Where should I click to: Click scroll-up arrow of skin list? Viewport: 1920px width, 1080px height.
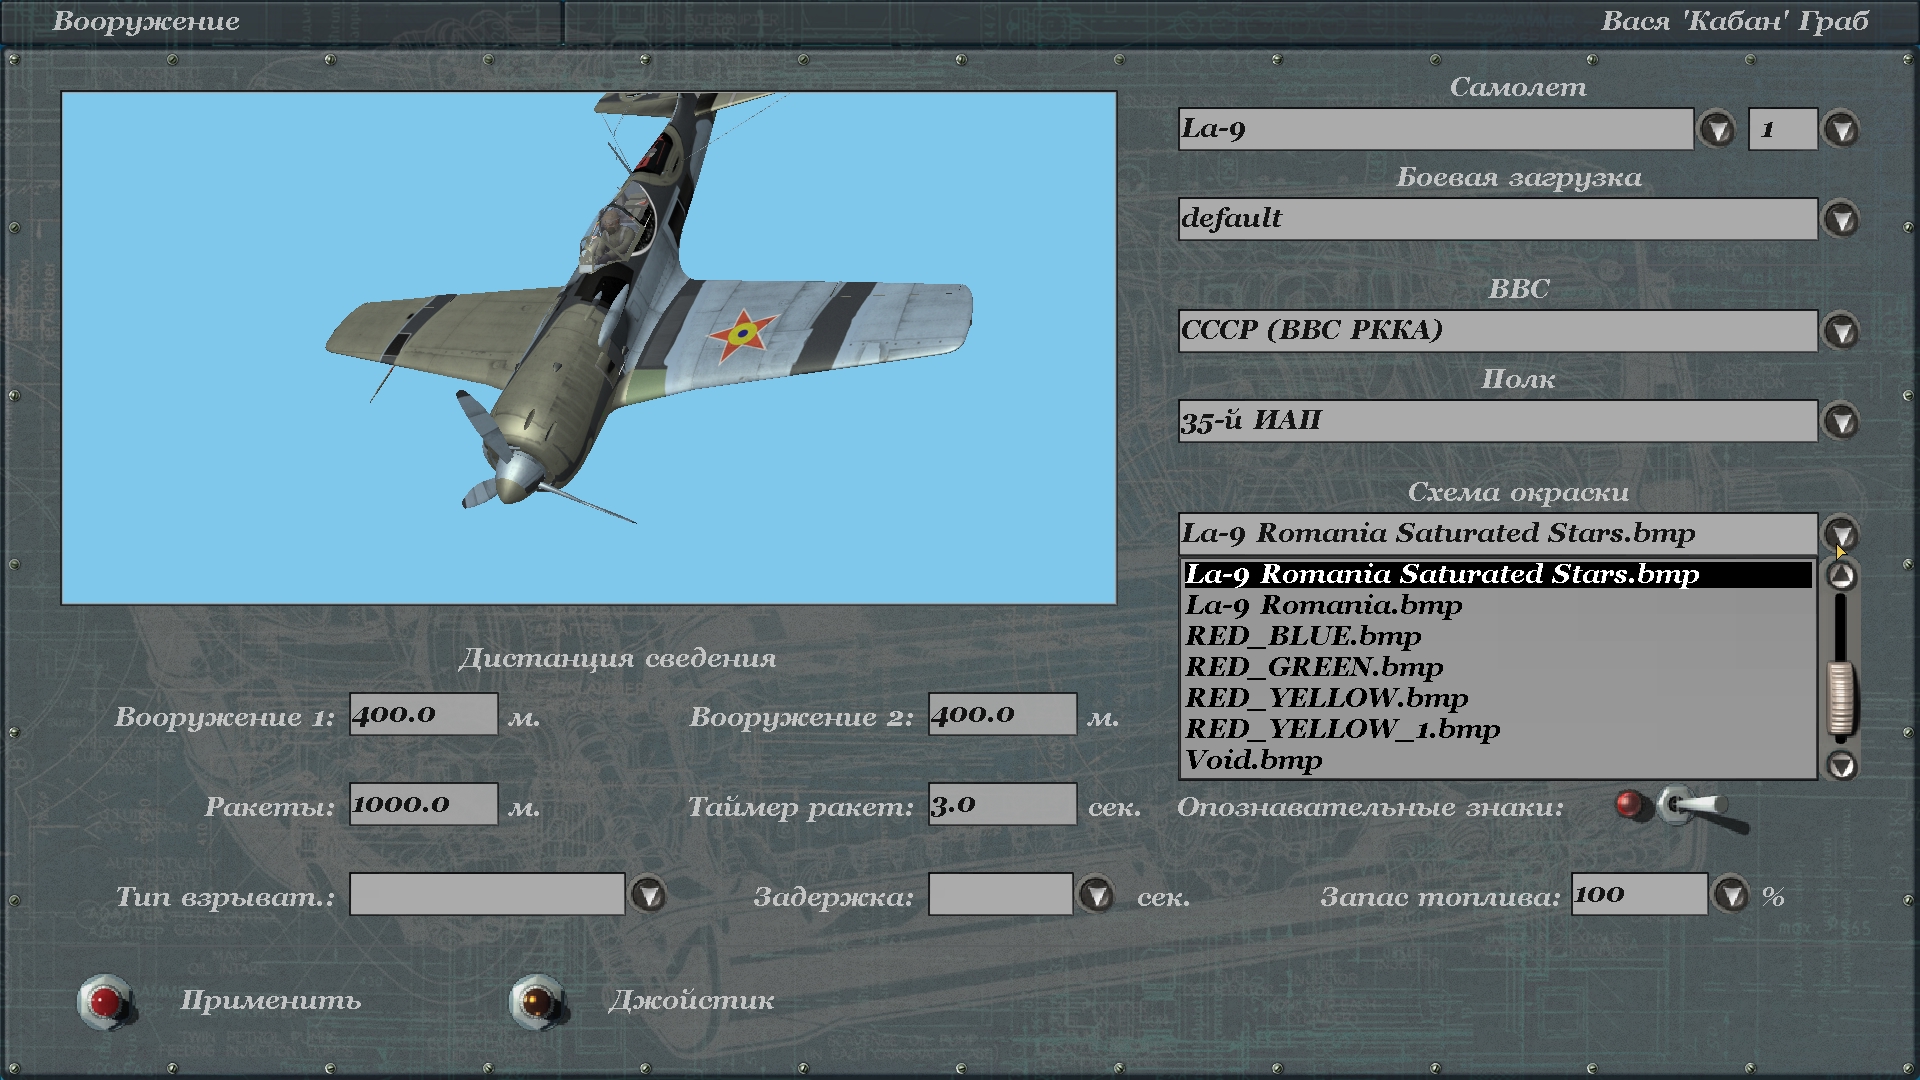click(1841, 575)
